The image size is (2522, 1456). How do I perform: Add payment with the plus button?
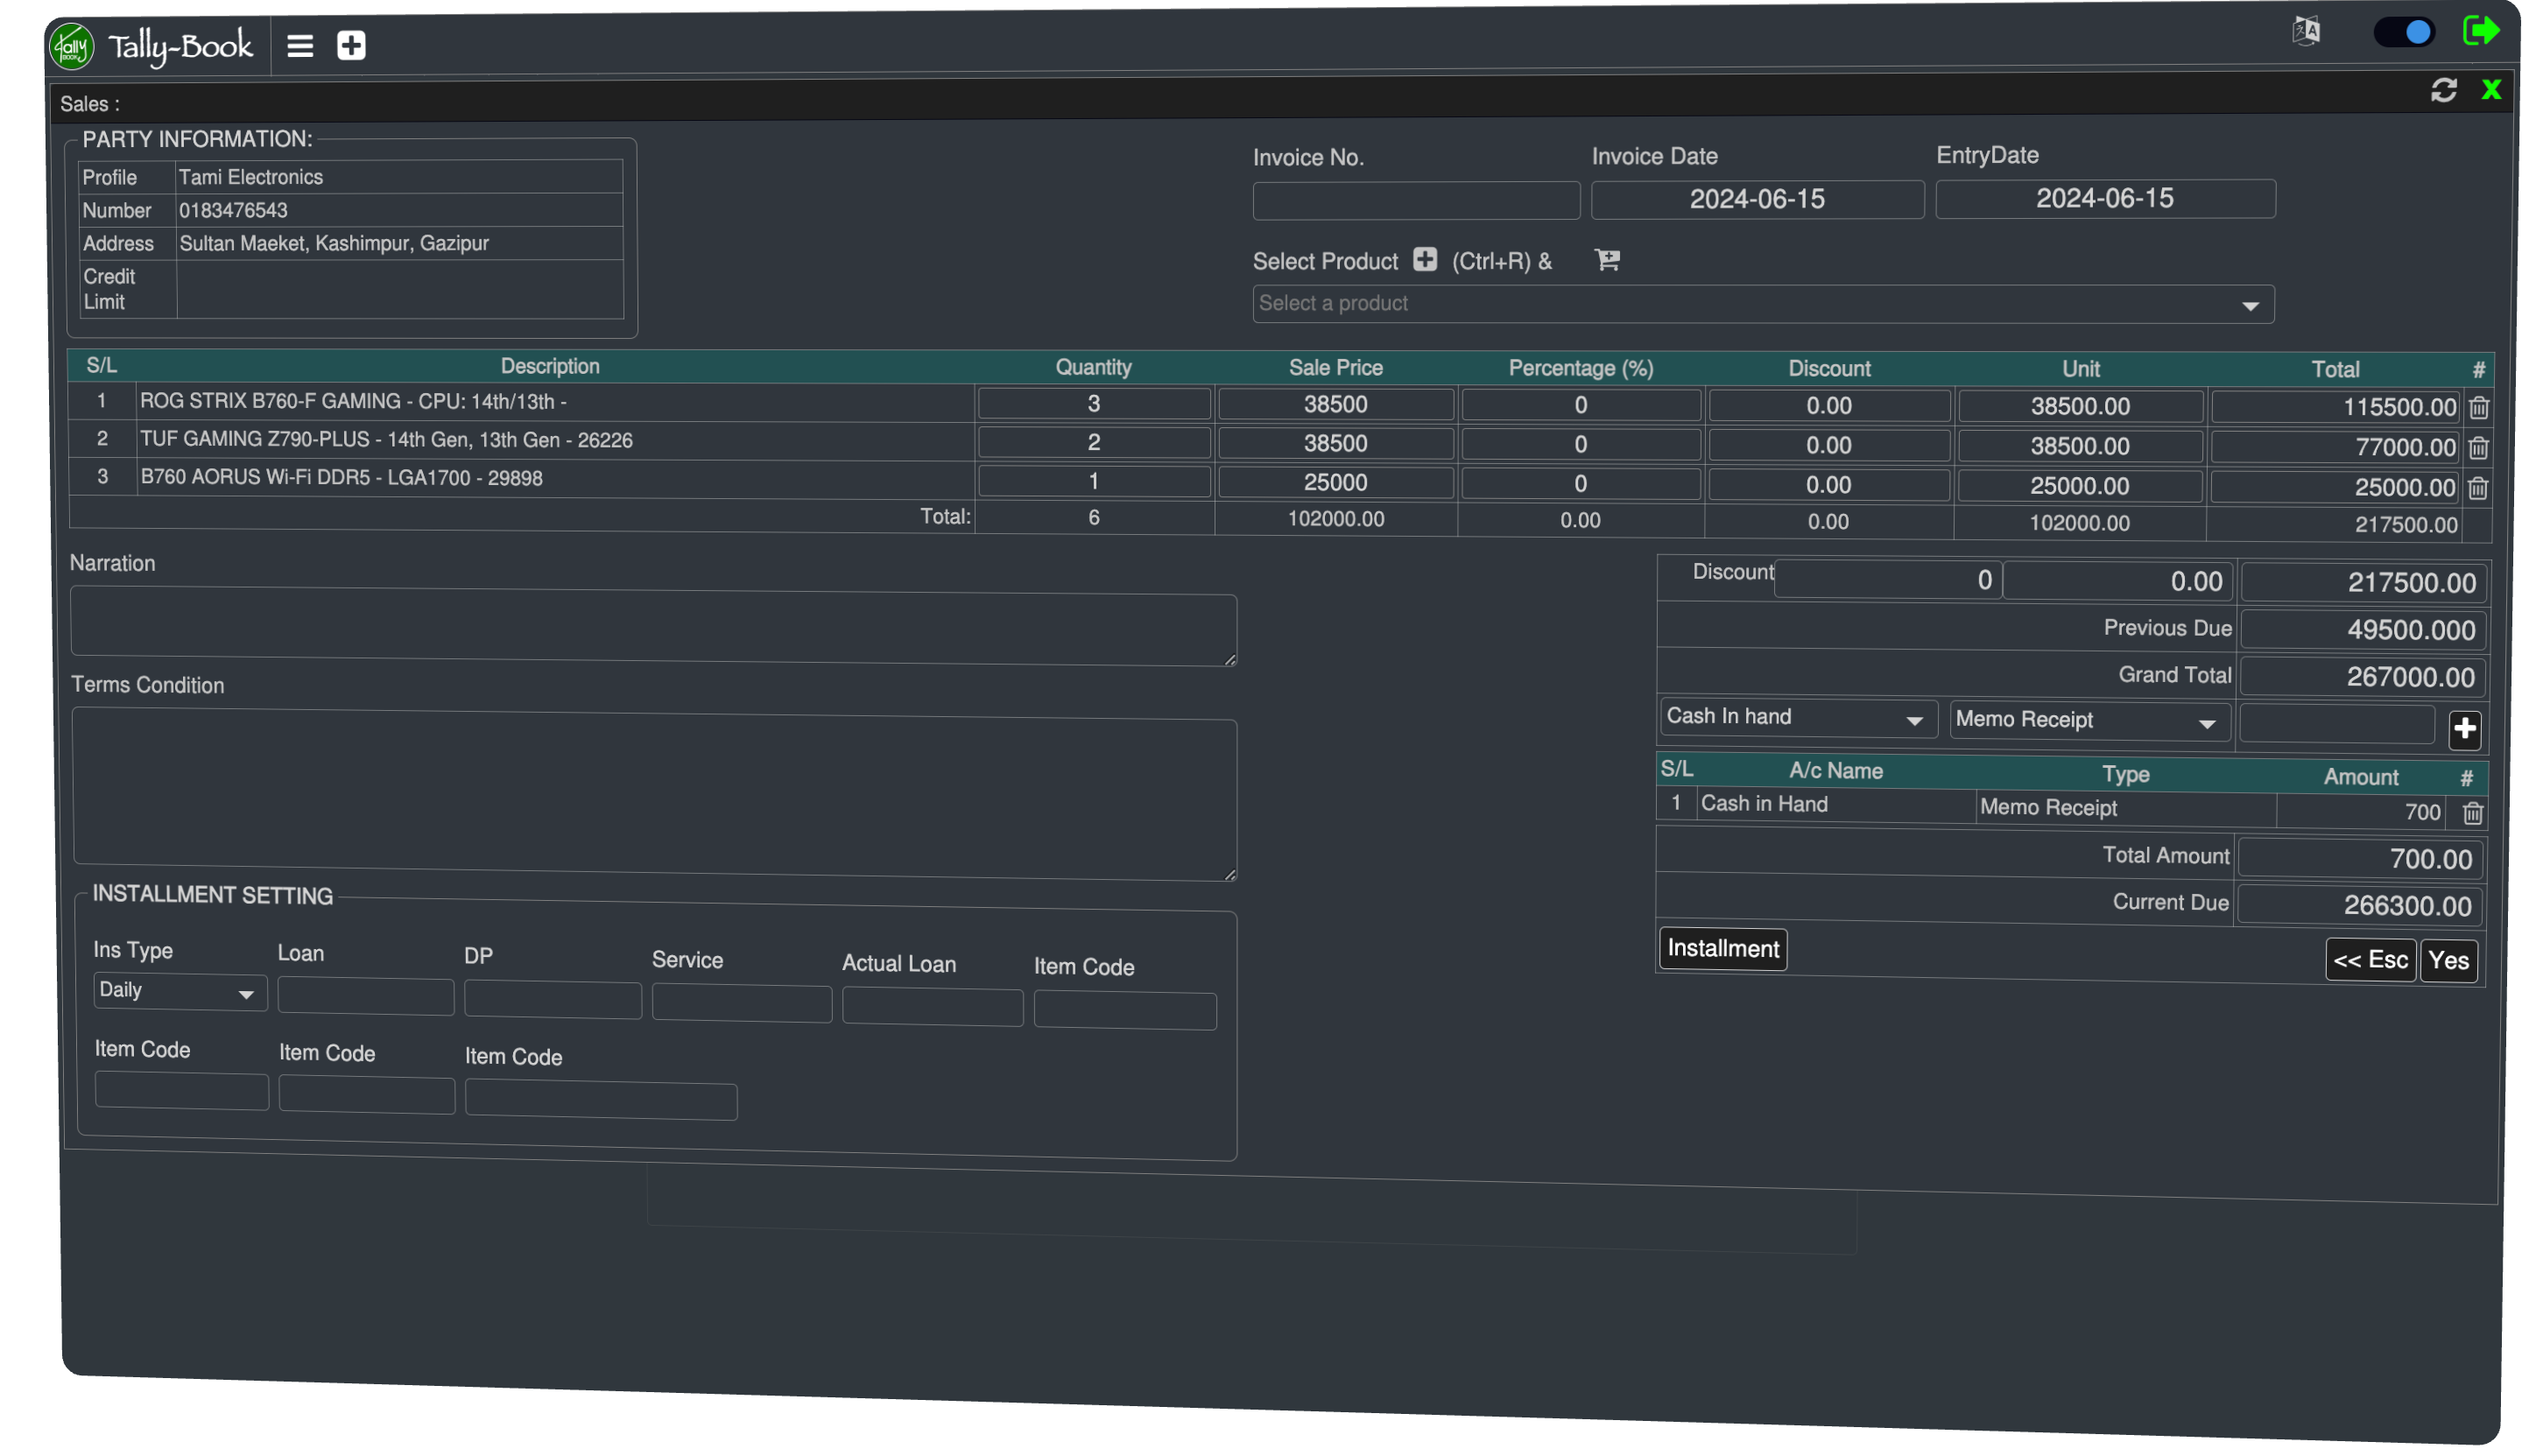[x=2464, y=729]
